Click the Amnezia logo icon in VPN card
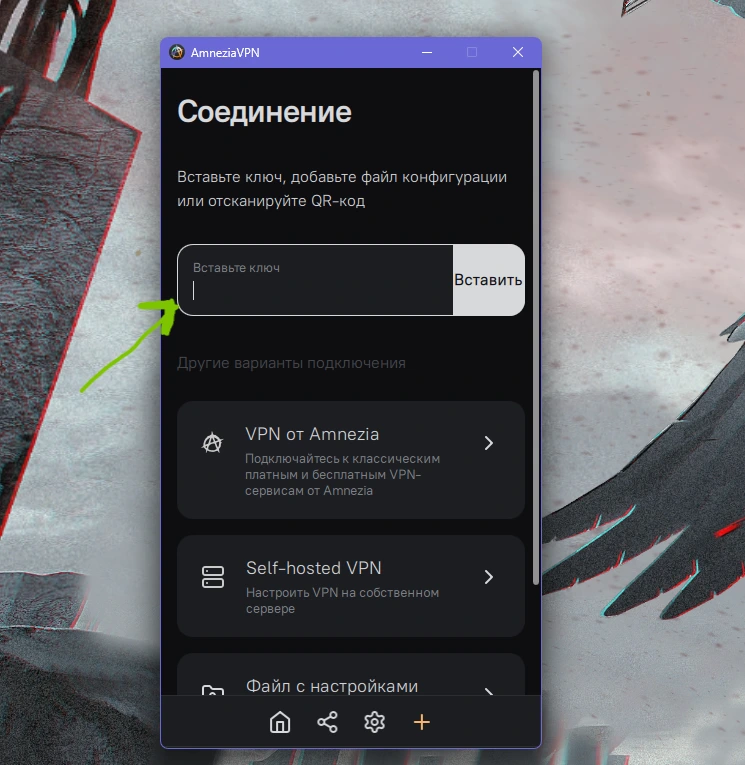This screenshot has height=765, width=745. click(x=212, y=443)
